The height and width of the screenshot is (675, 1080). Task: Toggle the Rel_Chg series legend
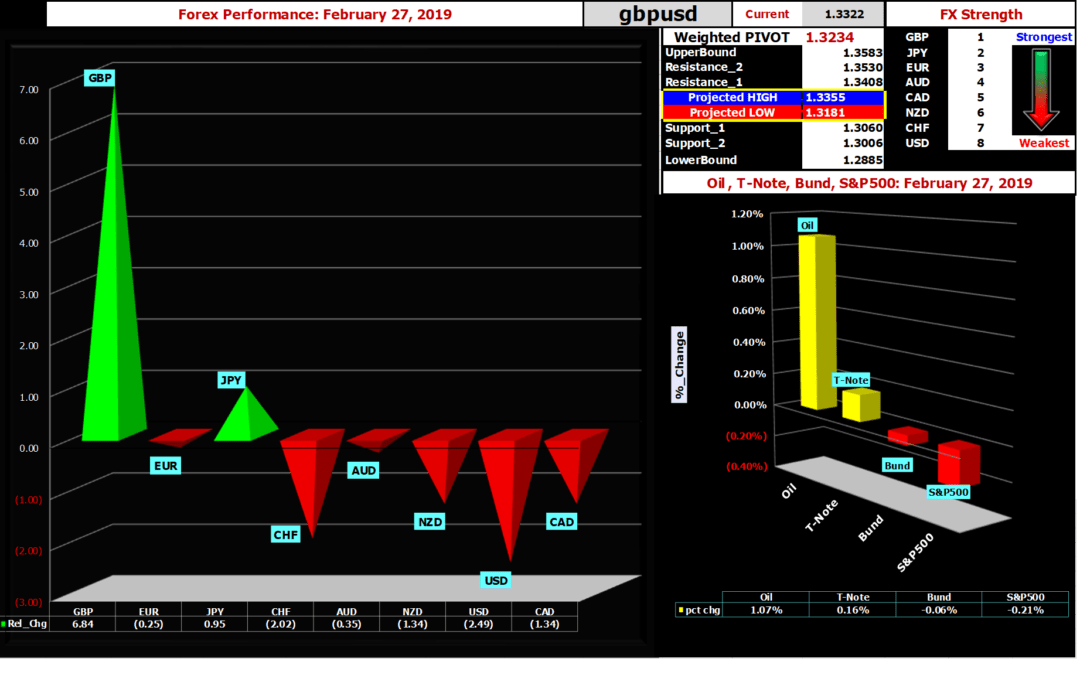coord(26,622)
